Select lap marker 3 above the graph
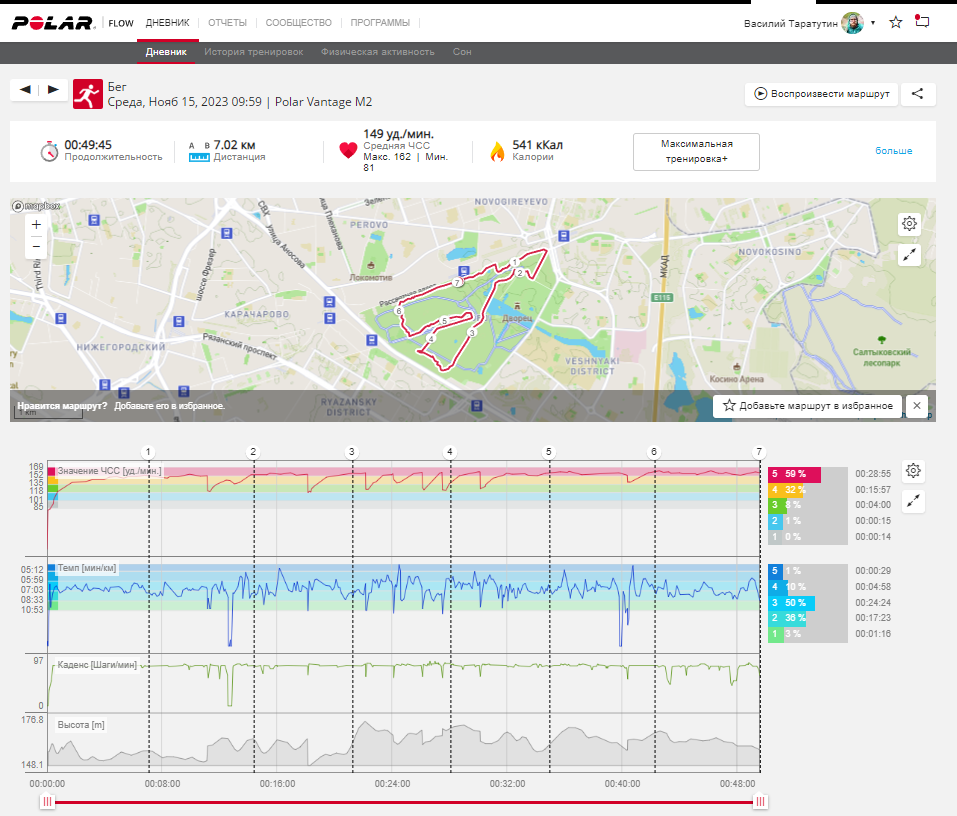The width and height of the screenshot is (957, 816). point(352,452)
